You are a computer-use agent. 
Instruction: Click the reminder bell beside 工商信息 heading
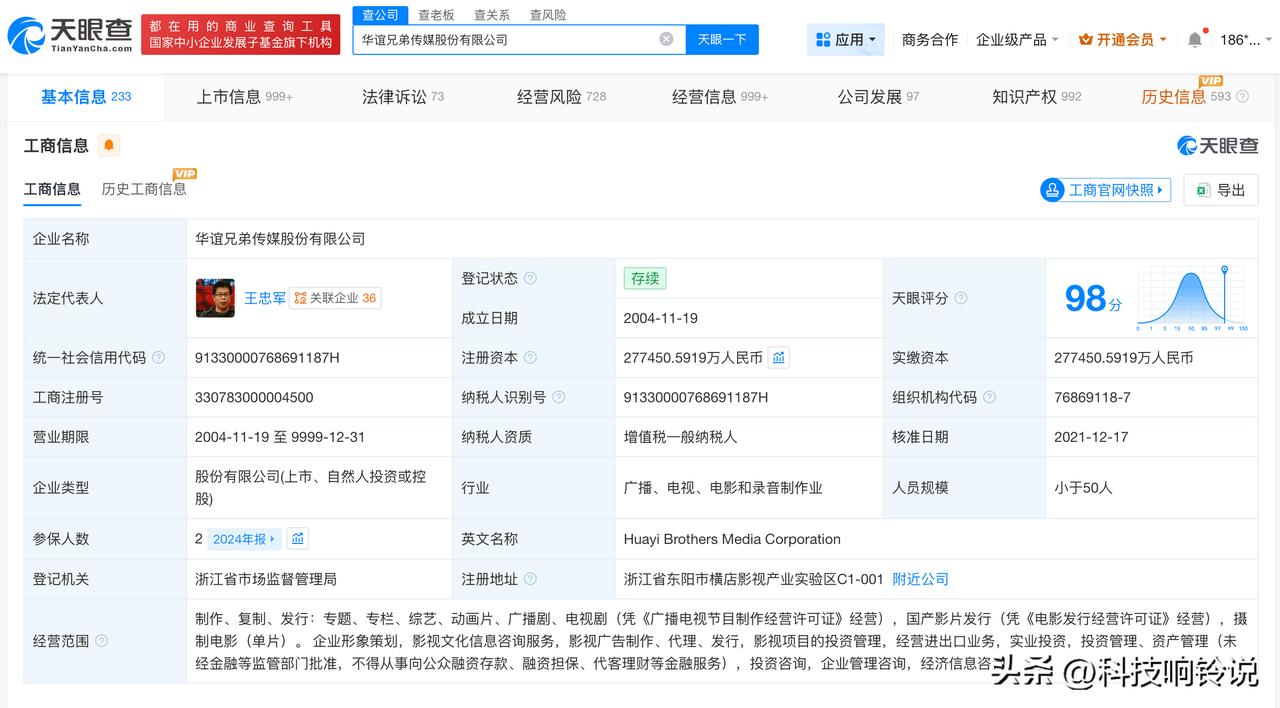(108, 144)
